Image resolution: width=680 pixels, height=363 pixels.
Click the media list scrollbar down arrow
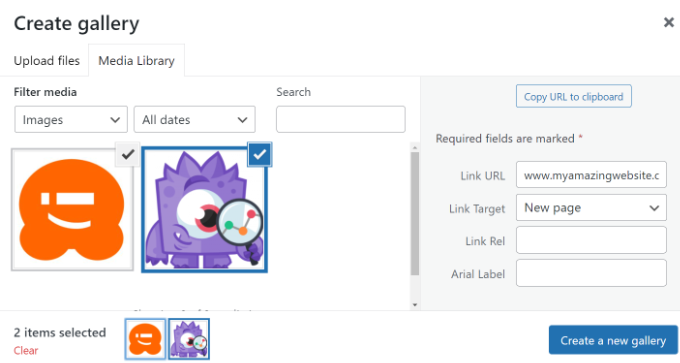pyautogui.click(x=415, y=305)
